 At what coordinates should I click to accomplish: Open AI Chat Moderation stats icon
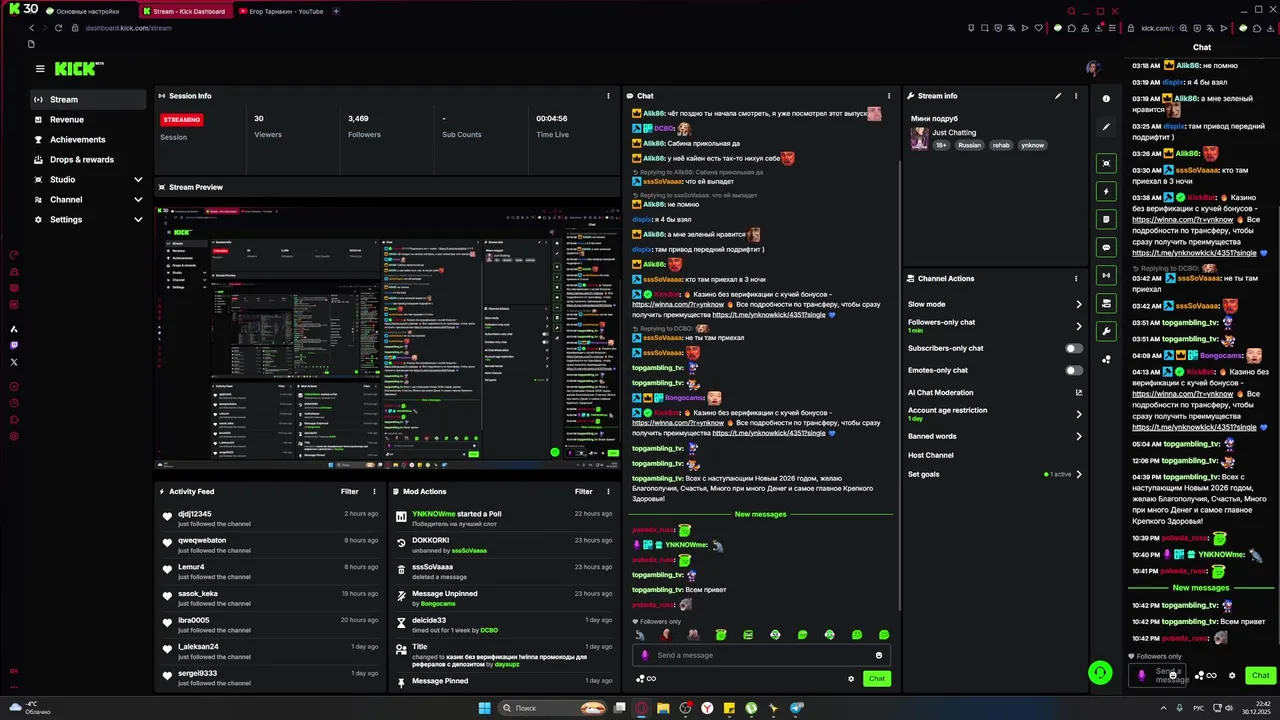[1078, 393]
